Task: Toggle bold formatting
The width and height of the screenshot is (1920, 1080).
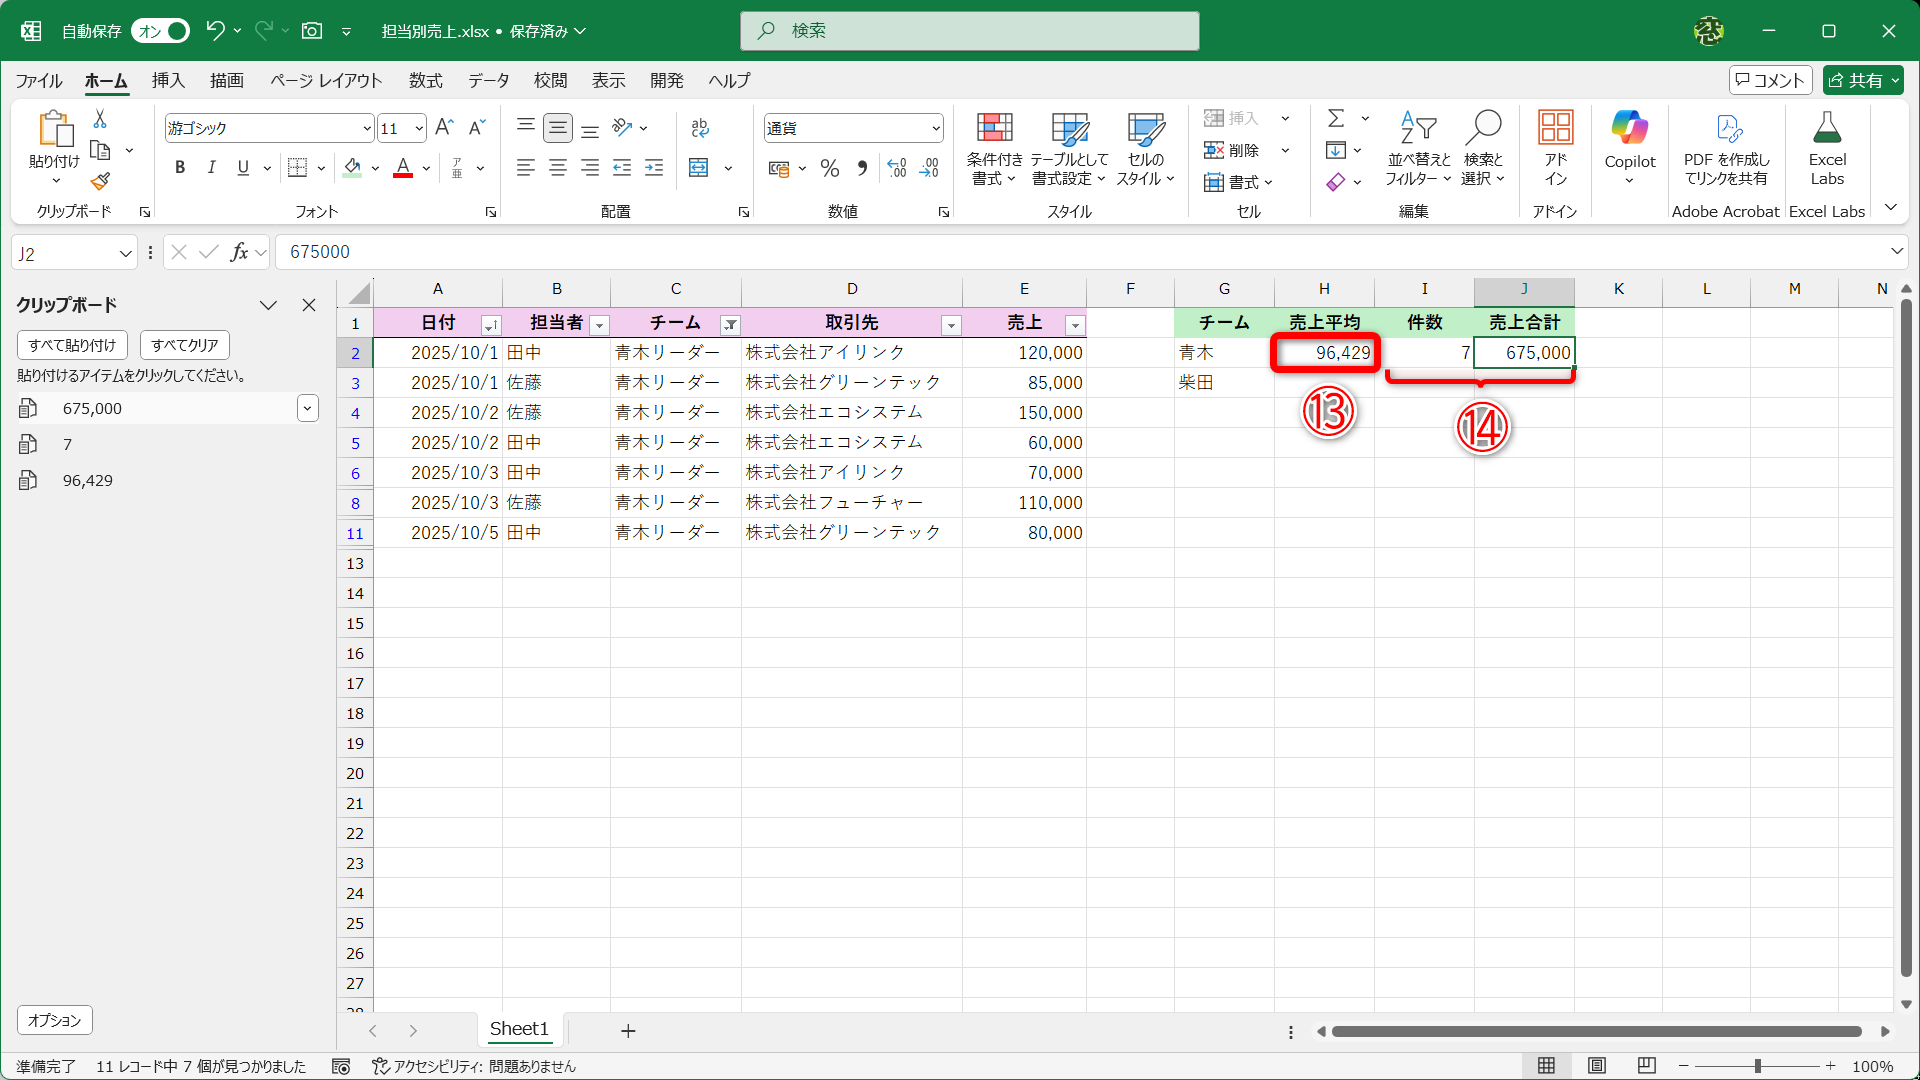Action: (x=180, y=168)
